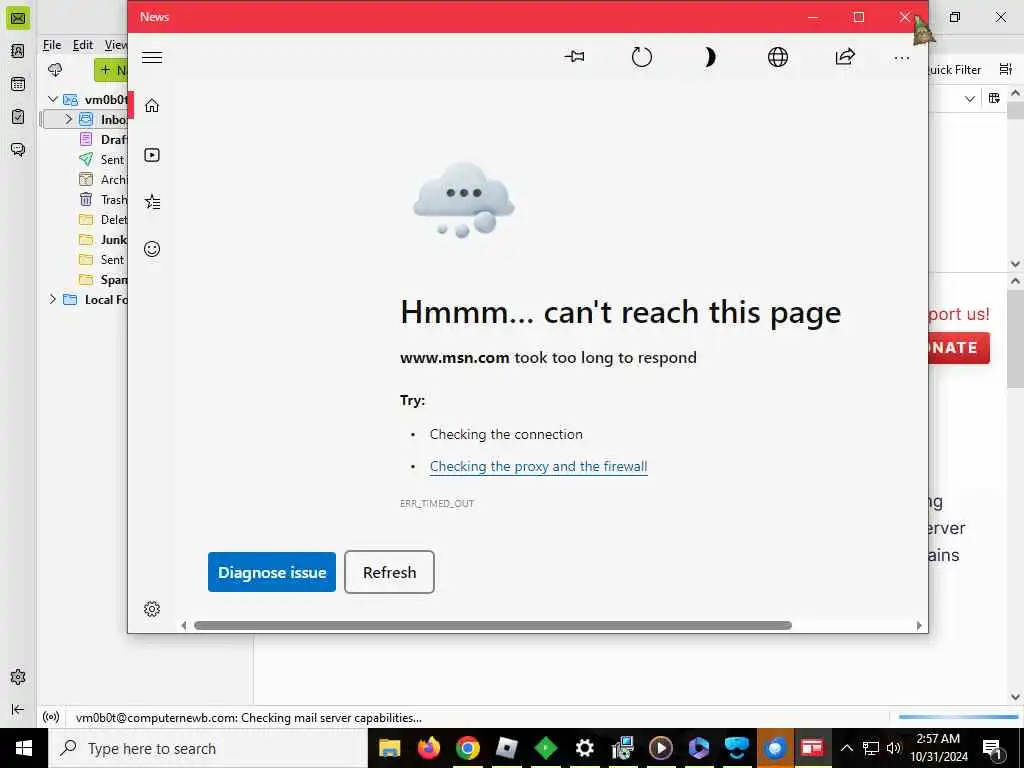Go to the News home sidebar icon
The image size is (1024, 768).
tap(152, 105)
